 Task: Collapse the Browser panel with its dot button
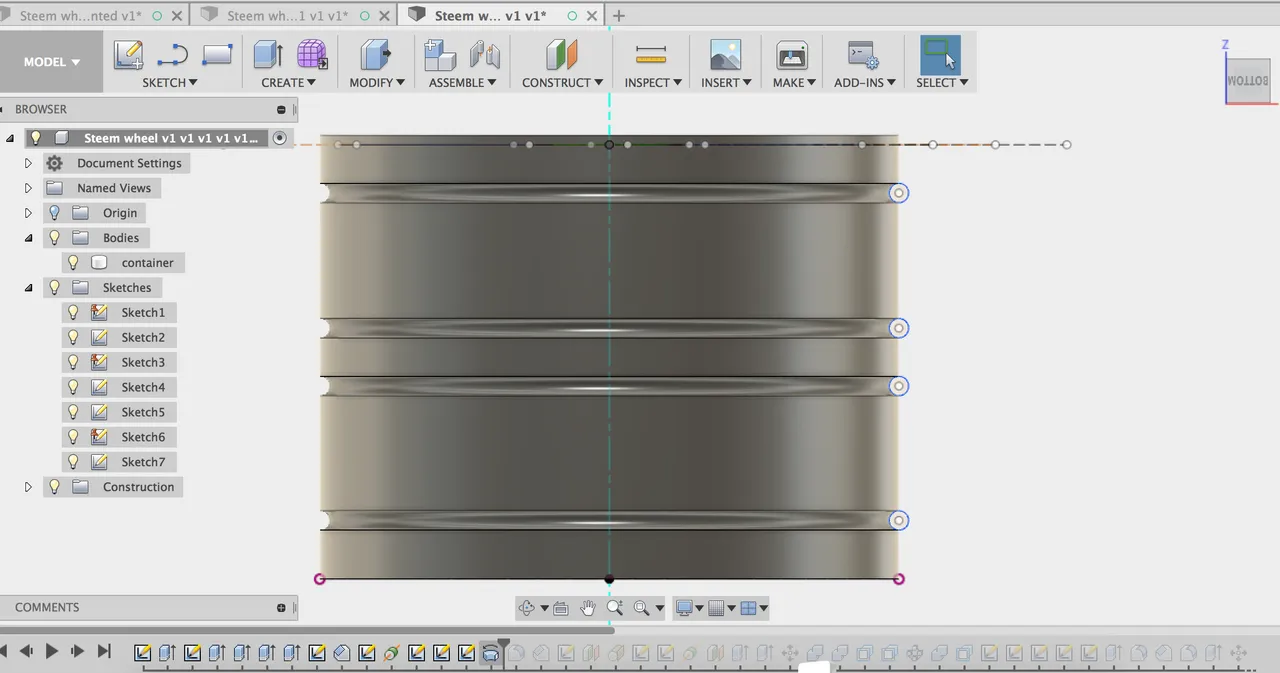(281, 110)
